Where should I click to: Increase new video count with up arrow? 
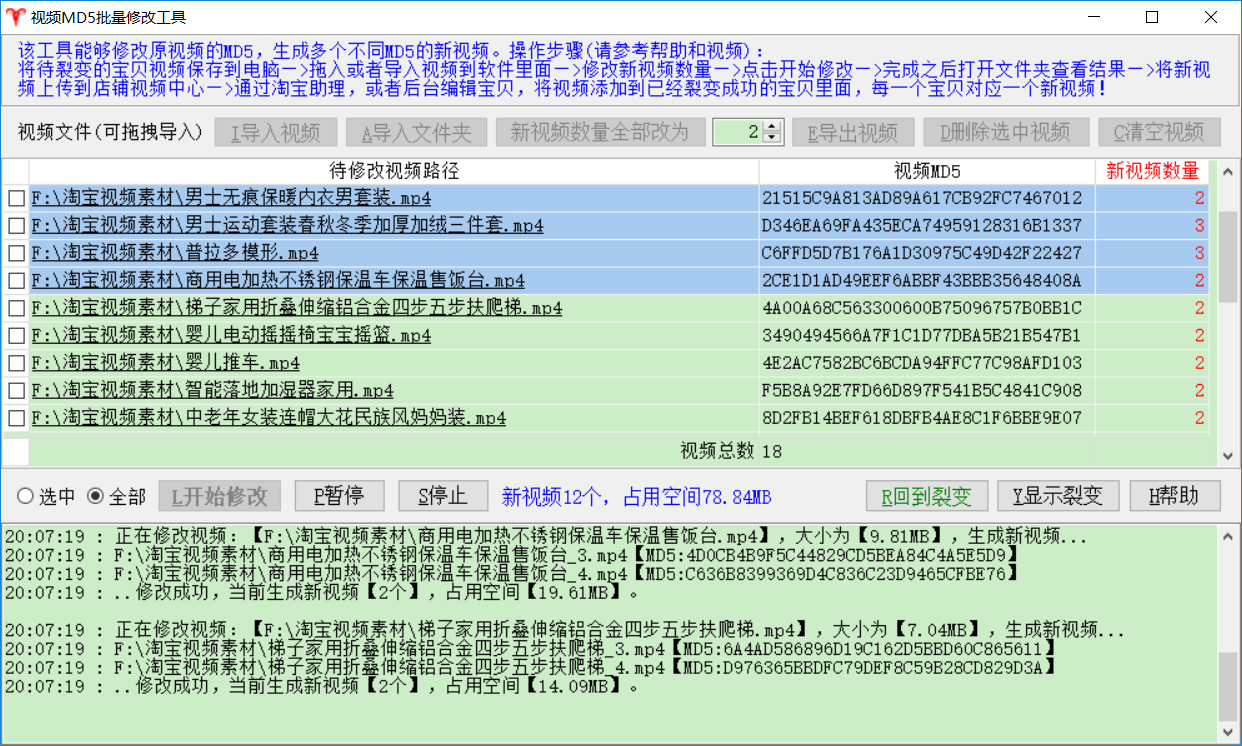pyautogui.click(x=771, y=127)
